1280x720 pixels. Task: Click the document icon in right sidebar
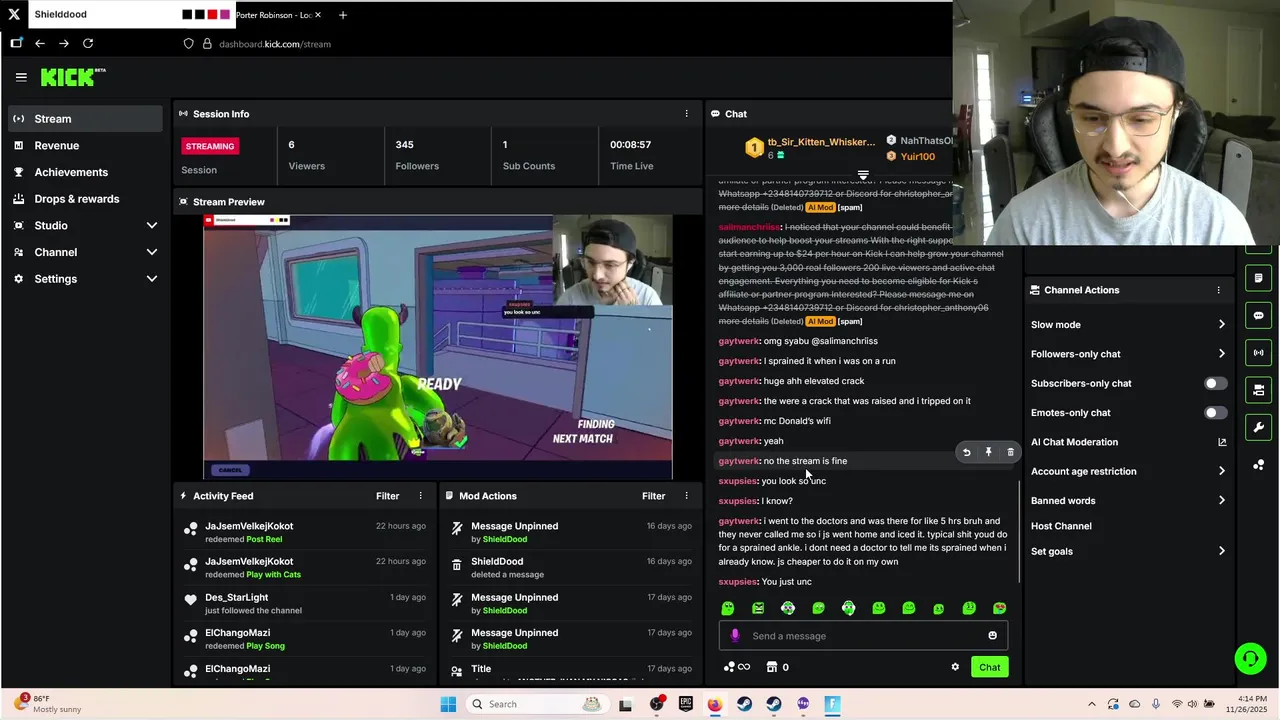1258,278
